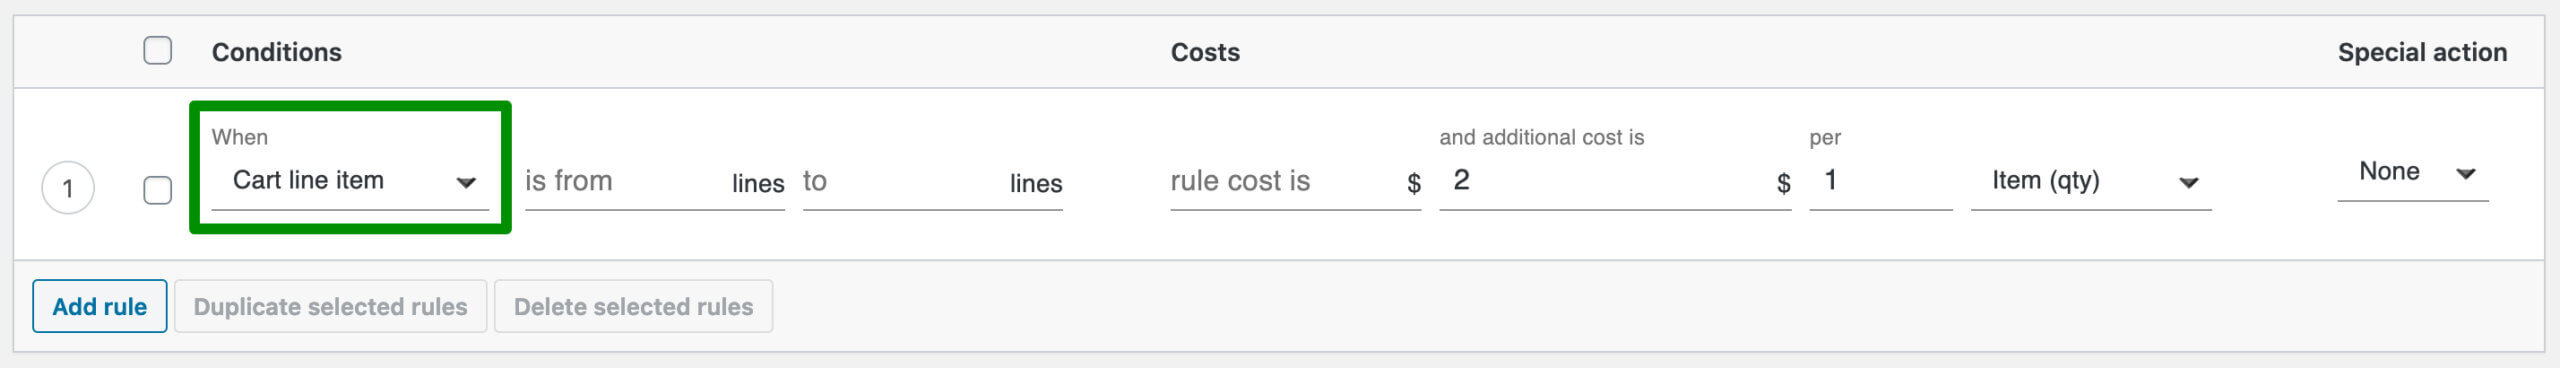Click into the 'rule cost is' field

pyautogui.click(x=1295, y=182)
